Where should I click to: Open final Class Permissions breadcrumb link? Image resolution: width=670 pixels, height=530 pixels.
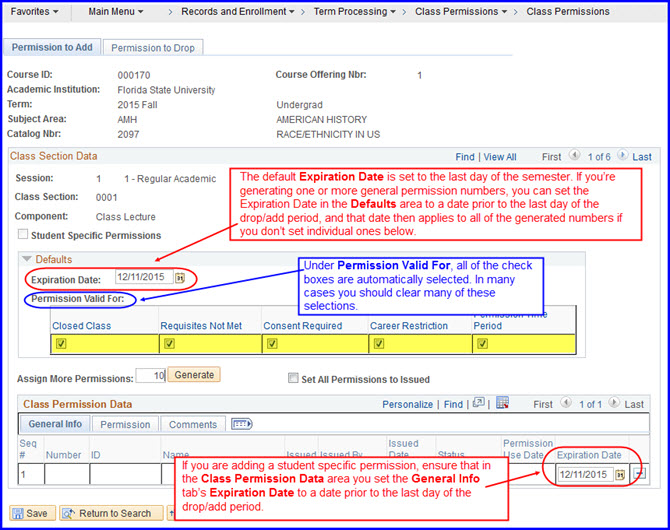pyautogui.click(x=568, y=12)
